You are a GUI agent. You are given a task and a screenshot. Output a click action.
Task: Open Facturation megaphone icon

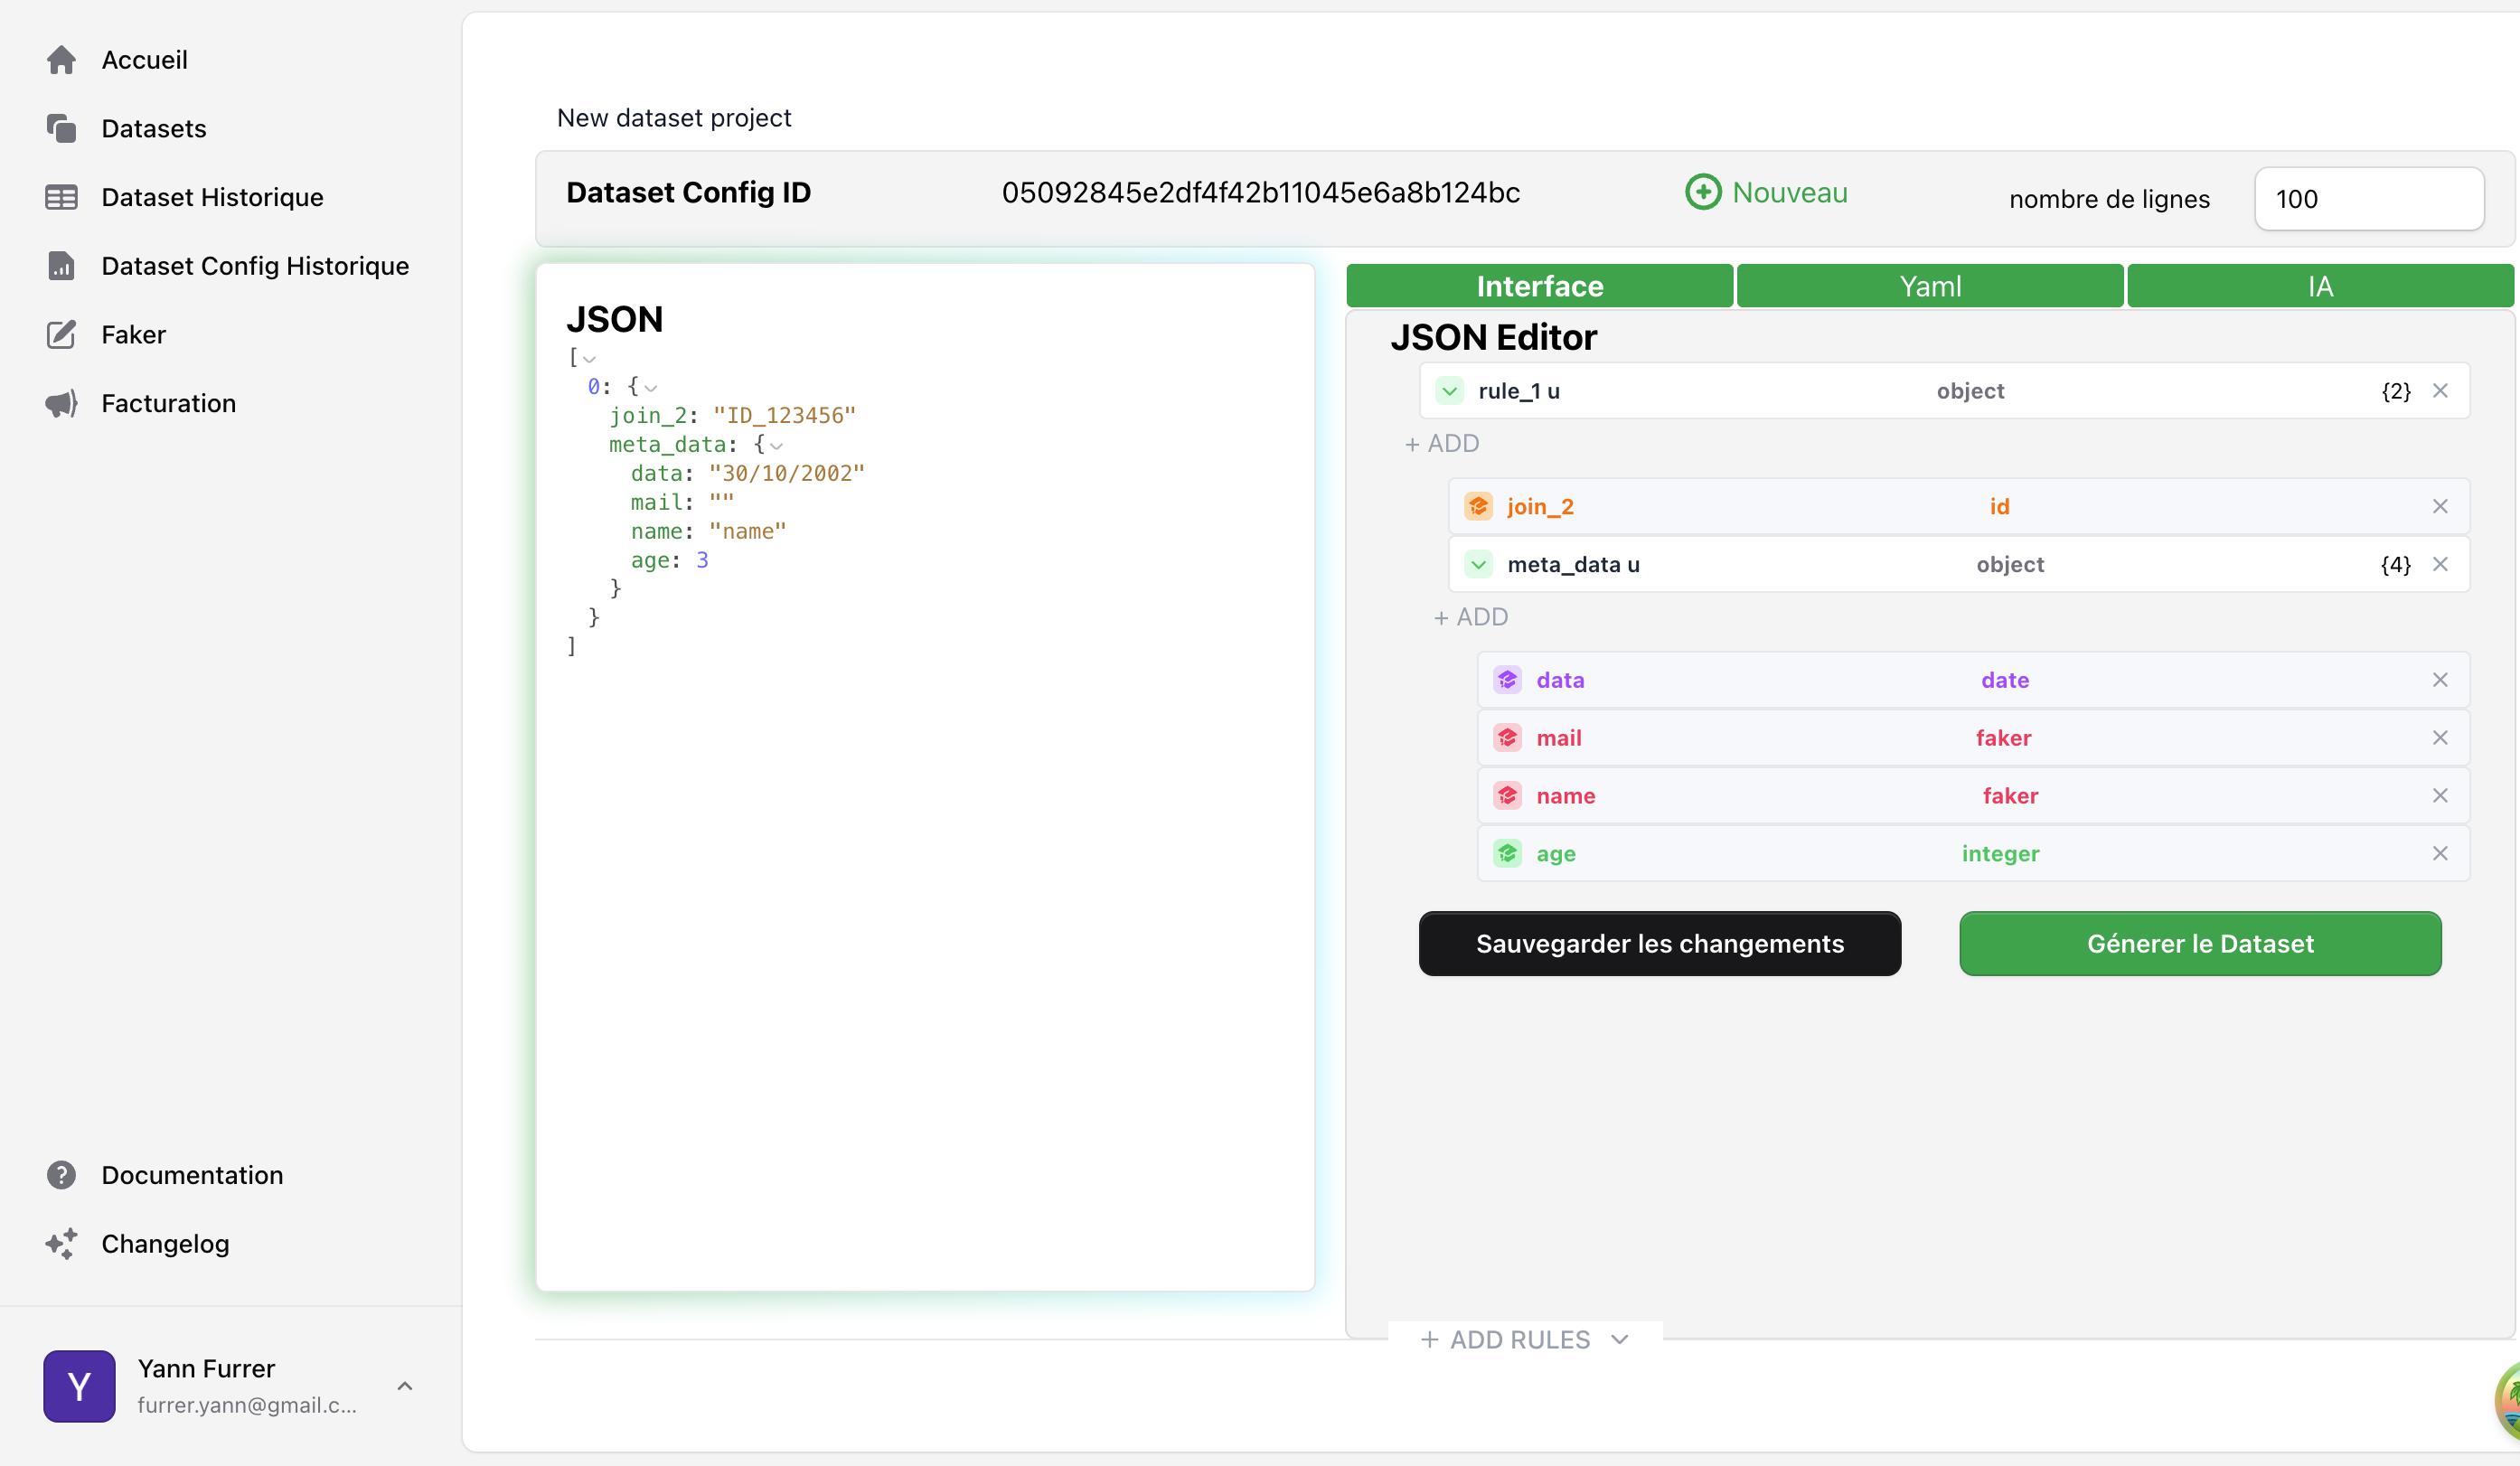click(61, 404)
